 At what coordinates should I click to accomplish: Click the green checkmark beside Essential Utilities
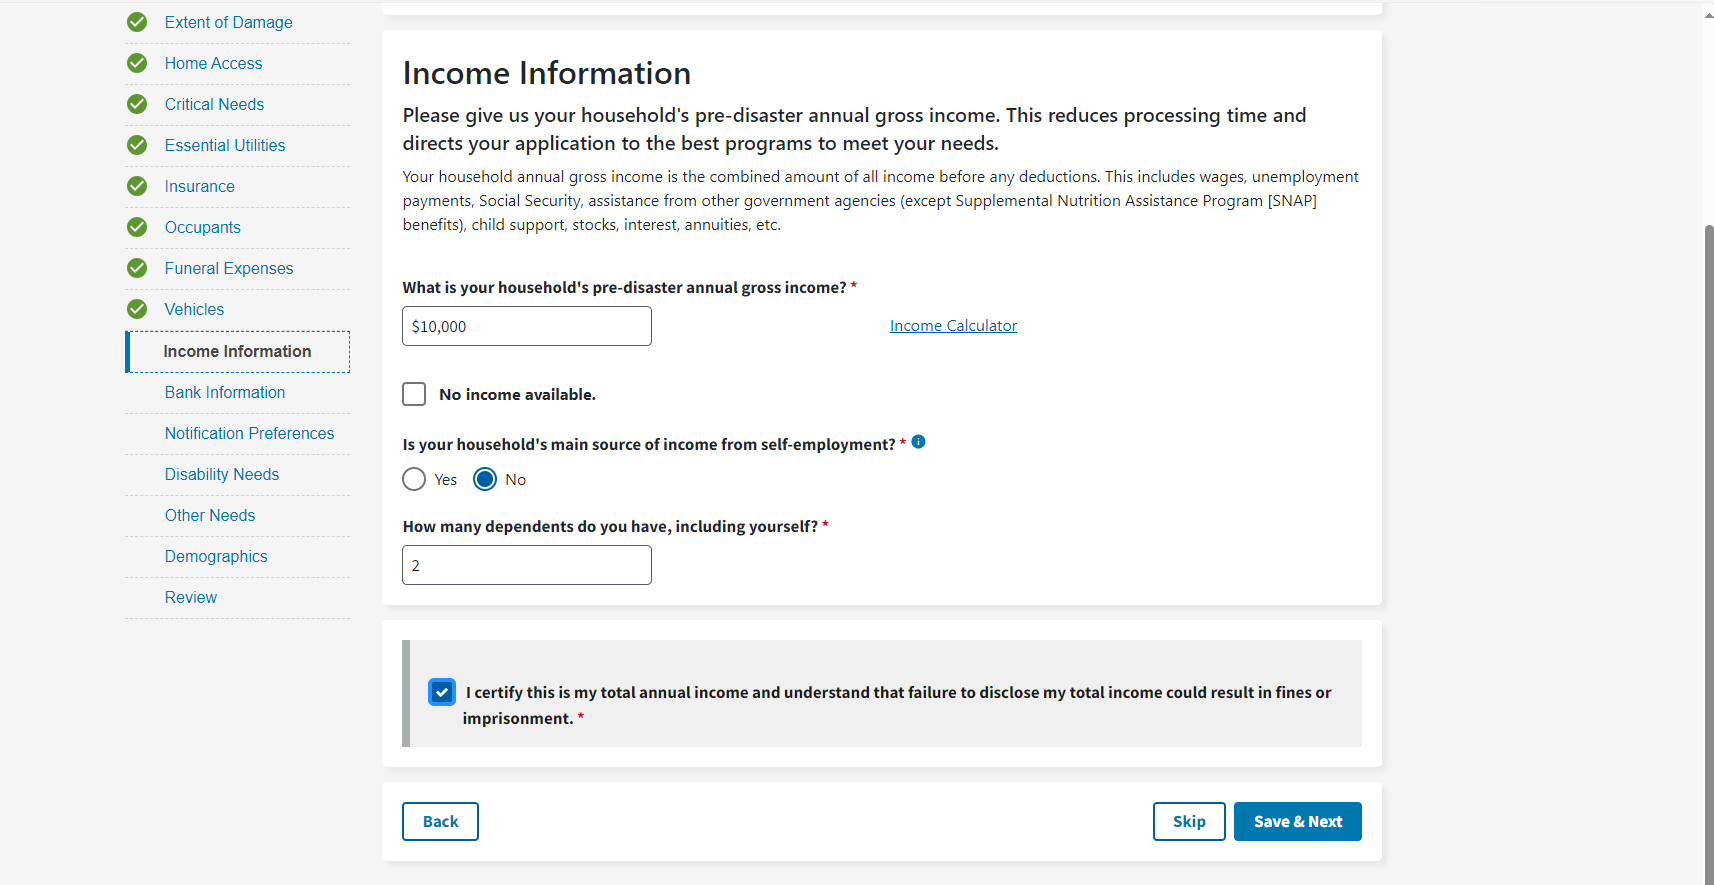click(x=137, y=145)
